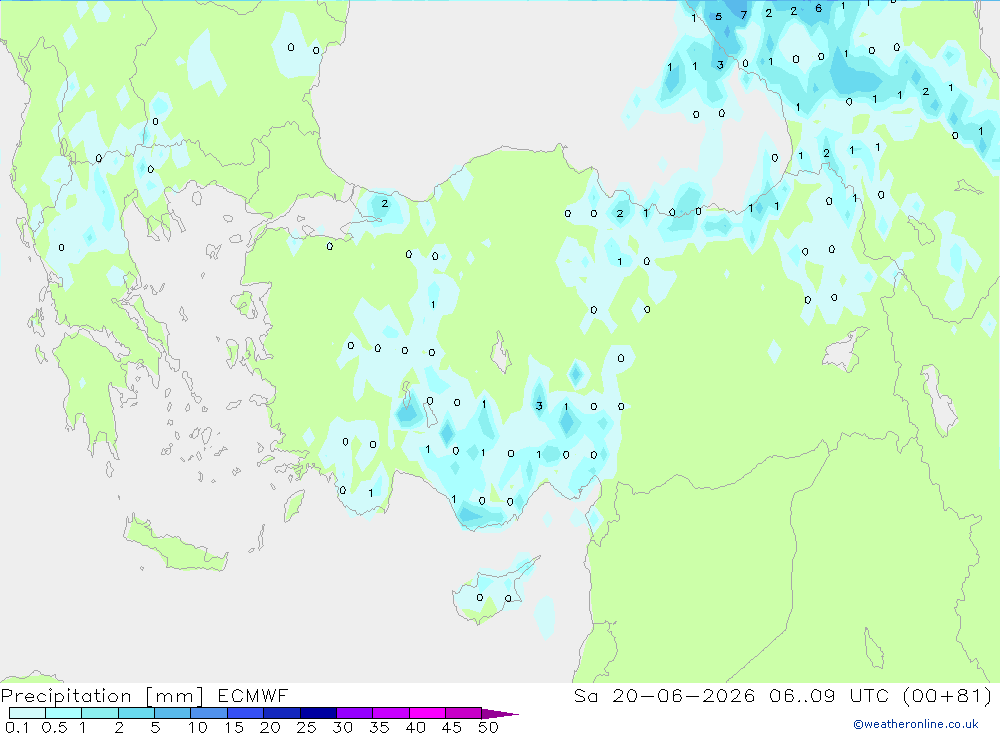1000x733 pixels.
Task: Click the precipitation value '6' on the map
Action: coord(818,8)
